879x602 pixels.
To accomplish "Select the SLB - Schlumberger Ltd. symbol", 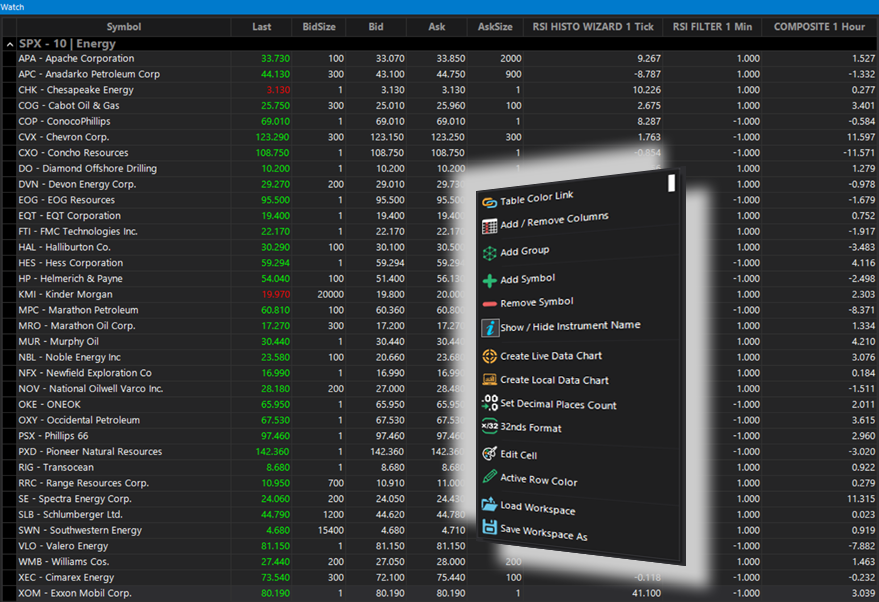I will [70, 514].
